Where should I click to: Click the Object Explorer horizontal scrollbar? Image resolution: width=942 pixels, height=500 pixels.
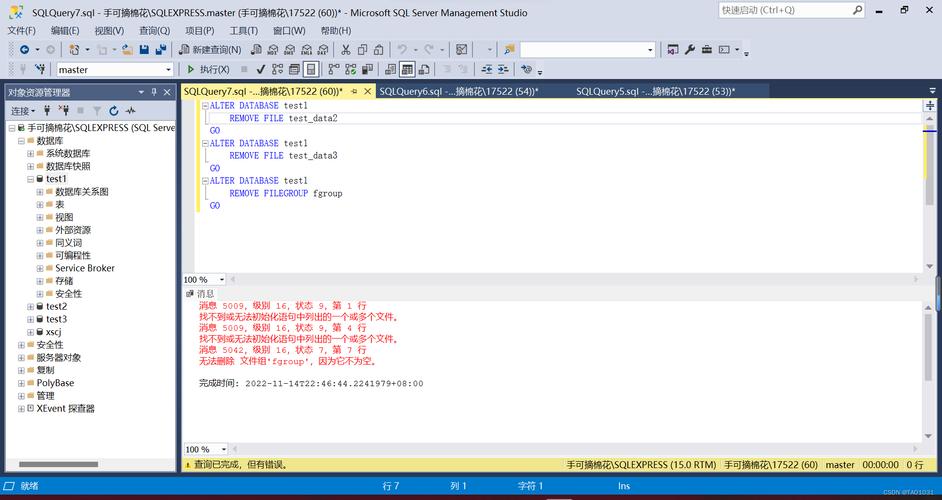(58, 464)
